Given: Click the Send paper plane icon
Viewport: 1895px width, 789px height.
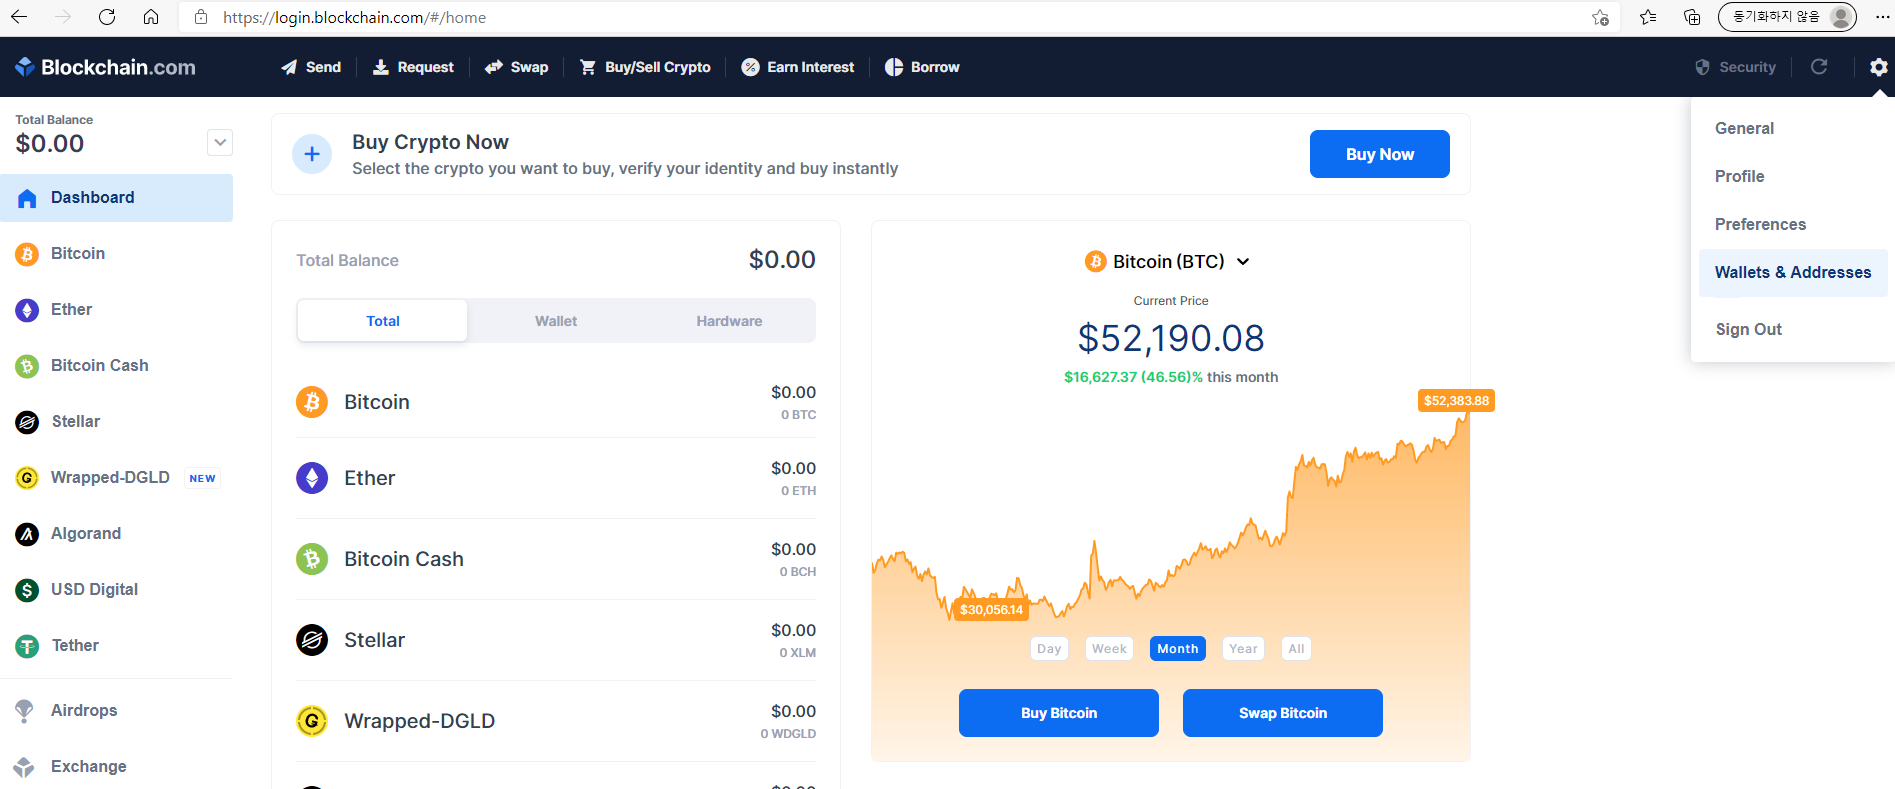Looking at the screenshot, I should pos(289,67).
